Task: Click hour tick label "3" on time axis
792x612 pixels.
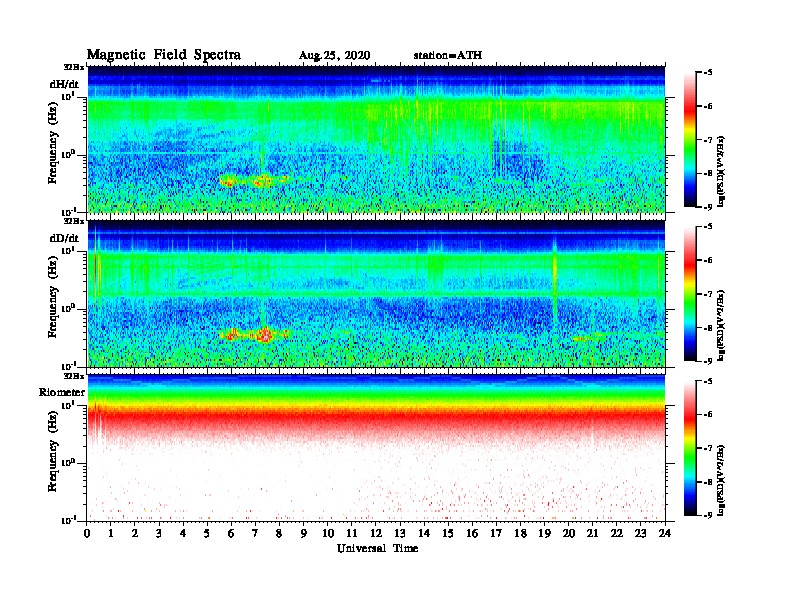Action: pos(159,533)
